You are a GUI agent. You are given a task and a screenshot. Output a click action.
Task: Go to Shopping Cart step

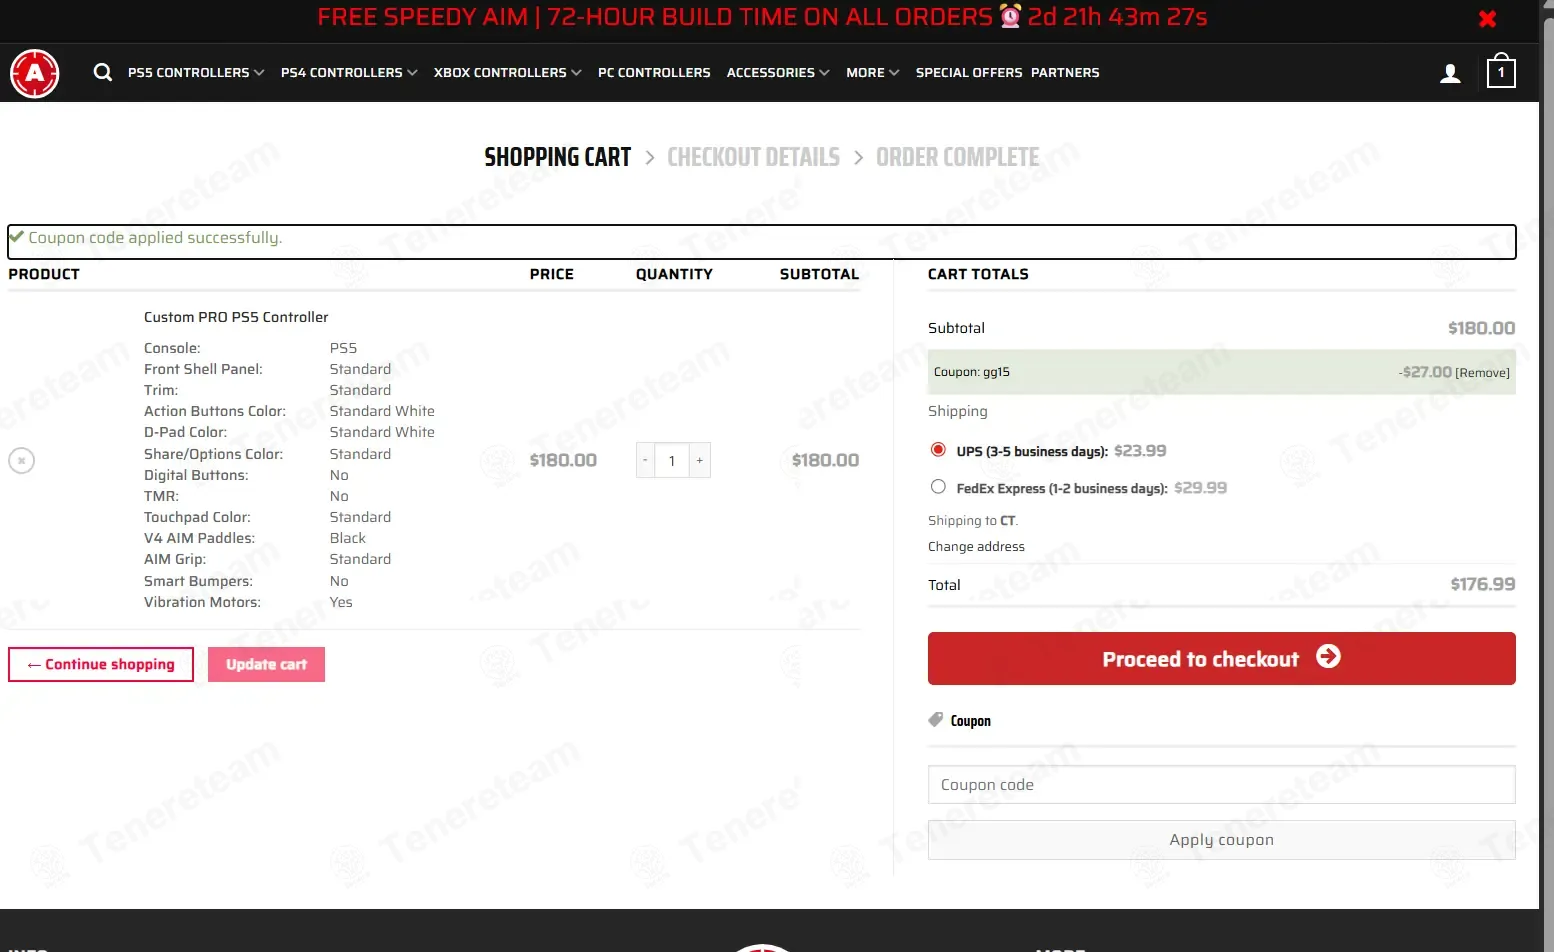click(x=557, y=157)
